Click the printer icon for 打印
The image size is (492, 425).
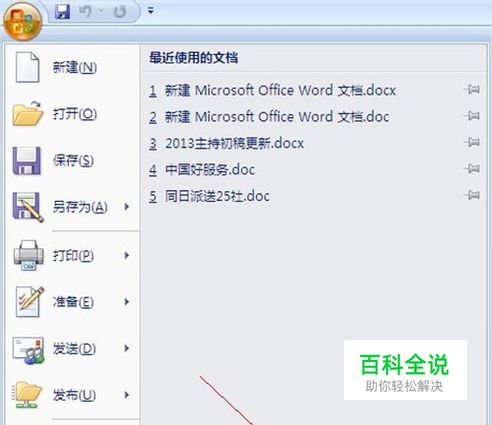tap(28, 255)
